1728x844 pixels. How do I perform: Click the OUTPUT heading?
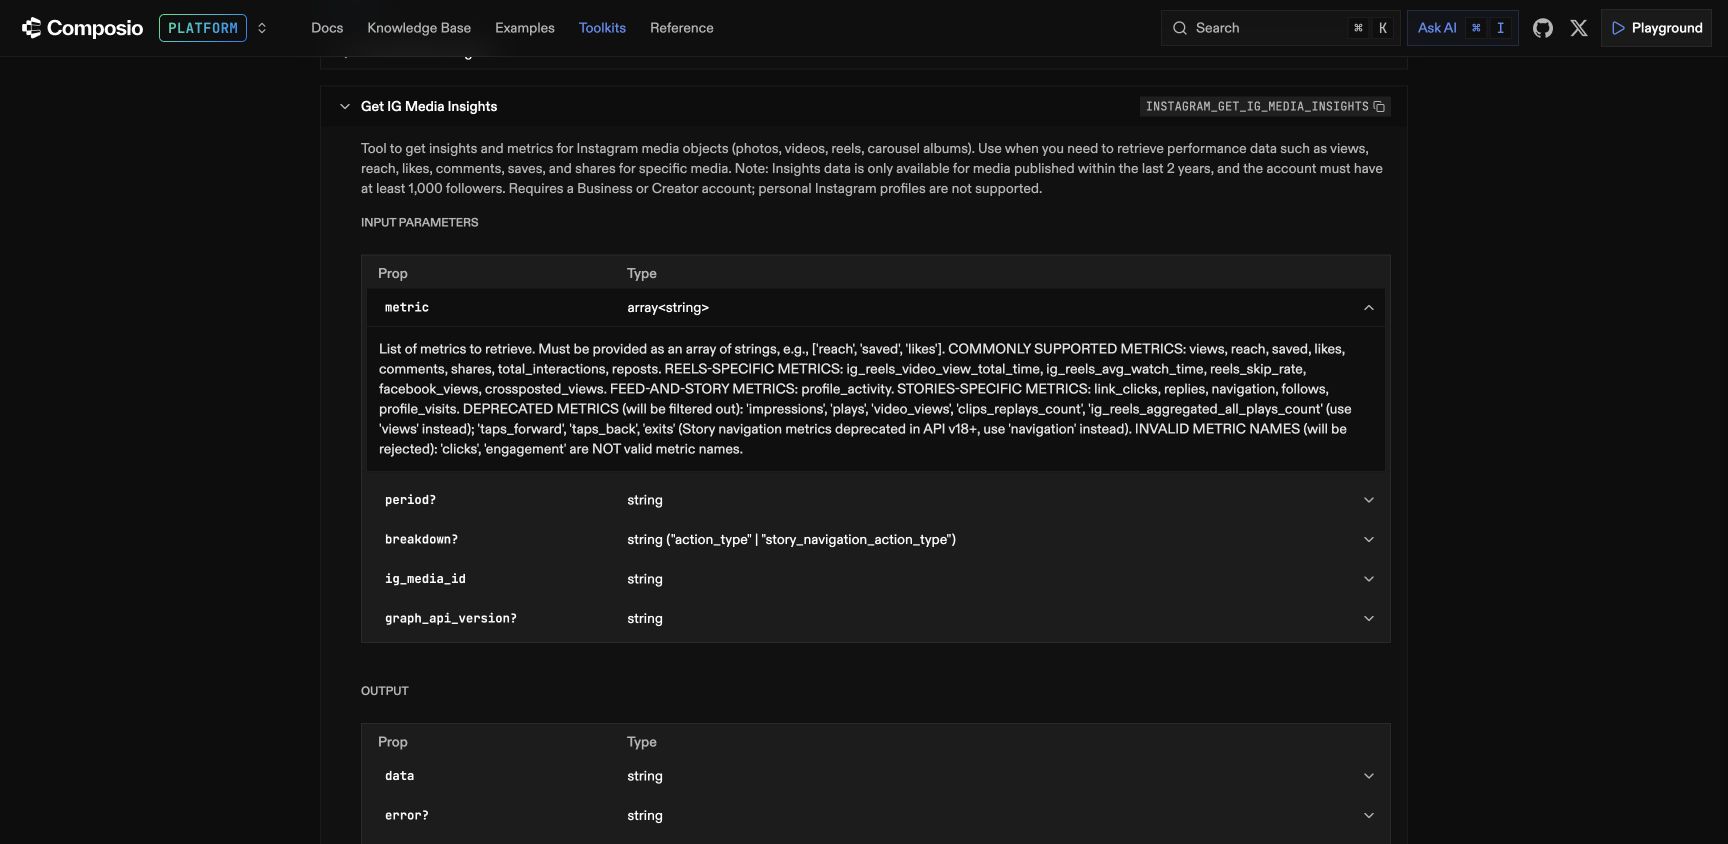click(385, 691)
